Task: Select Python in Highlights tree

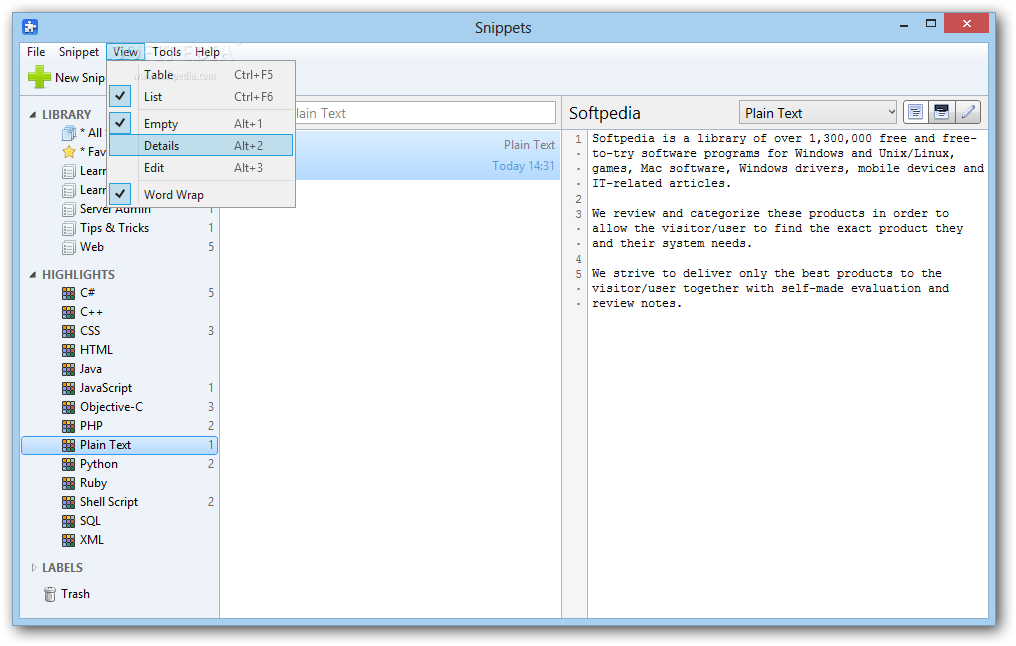Action: point(119,464)
